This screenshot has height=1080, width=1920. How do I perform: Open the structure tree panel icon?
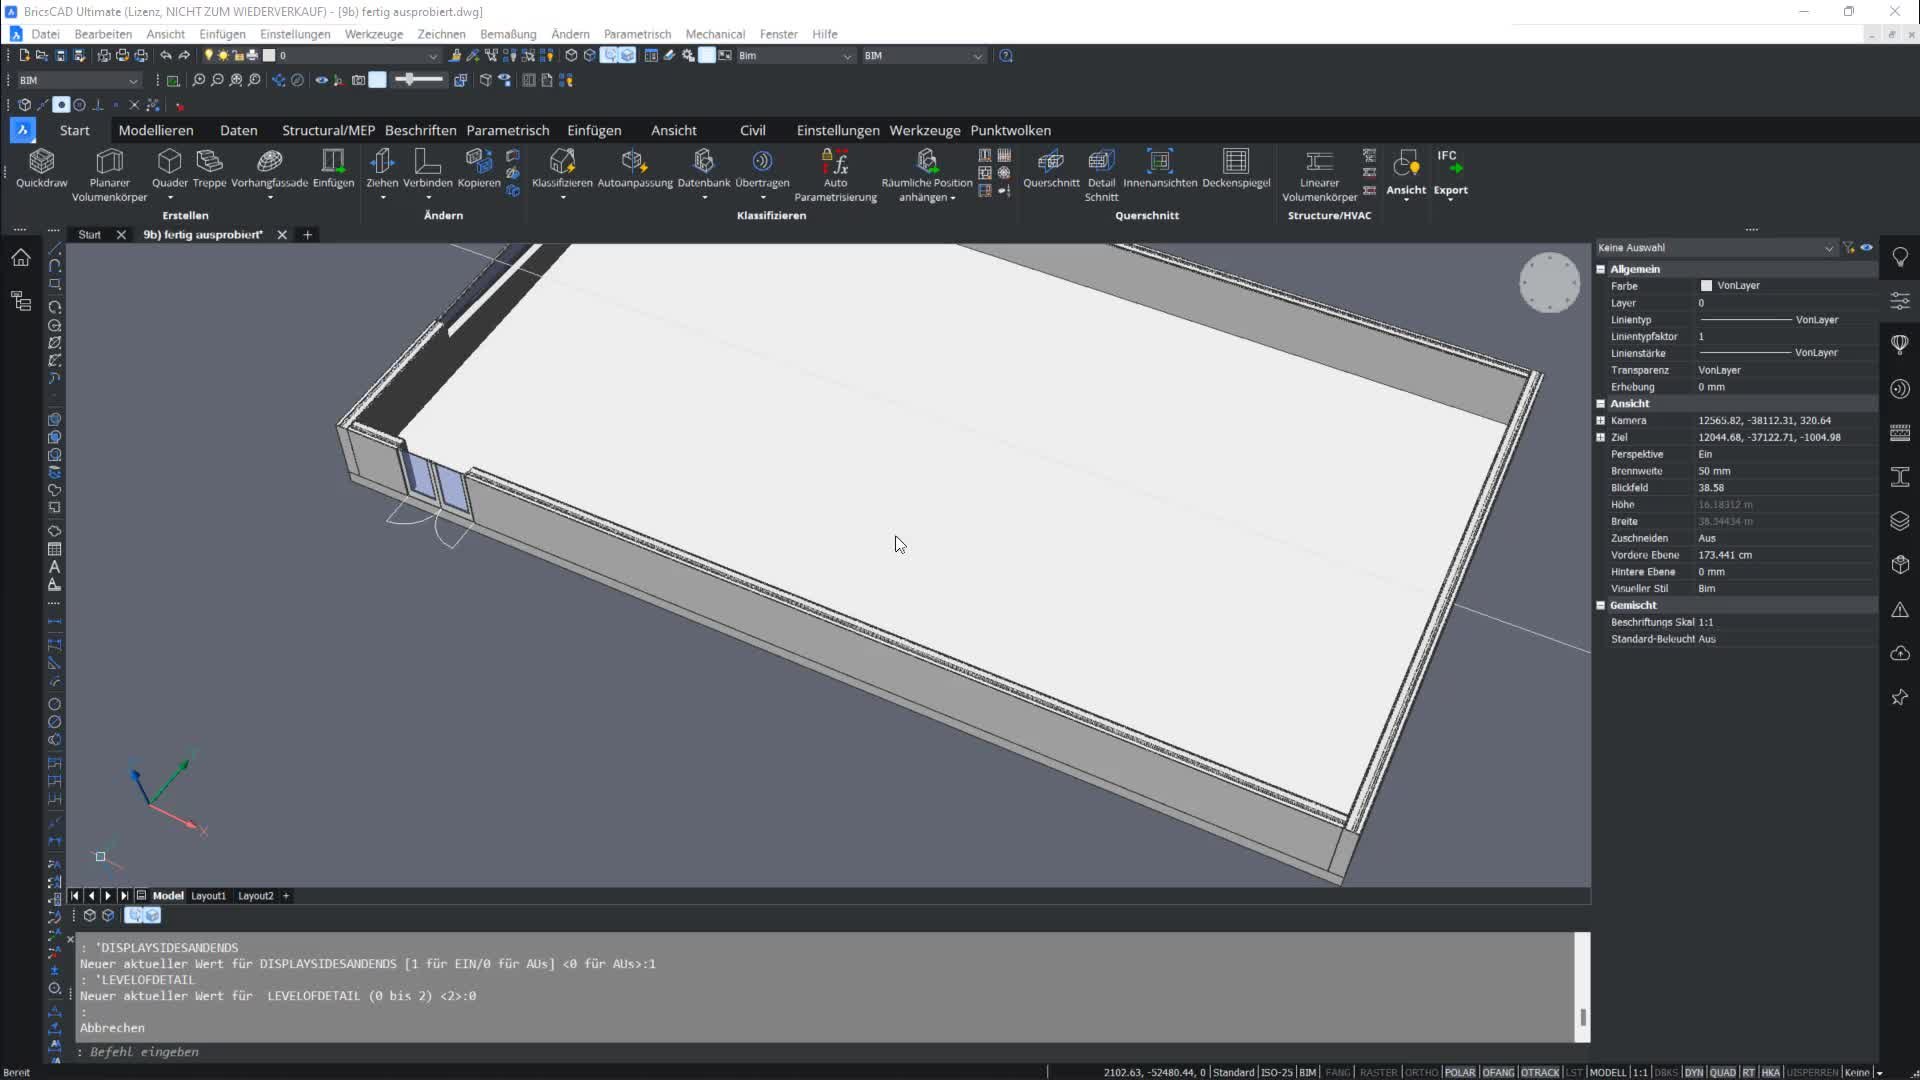[x=21, y=301]
